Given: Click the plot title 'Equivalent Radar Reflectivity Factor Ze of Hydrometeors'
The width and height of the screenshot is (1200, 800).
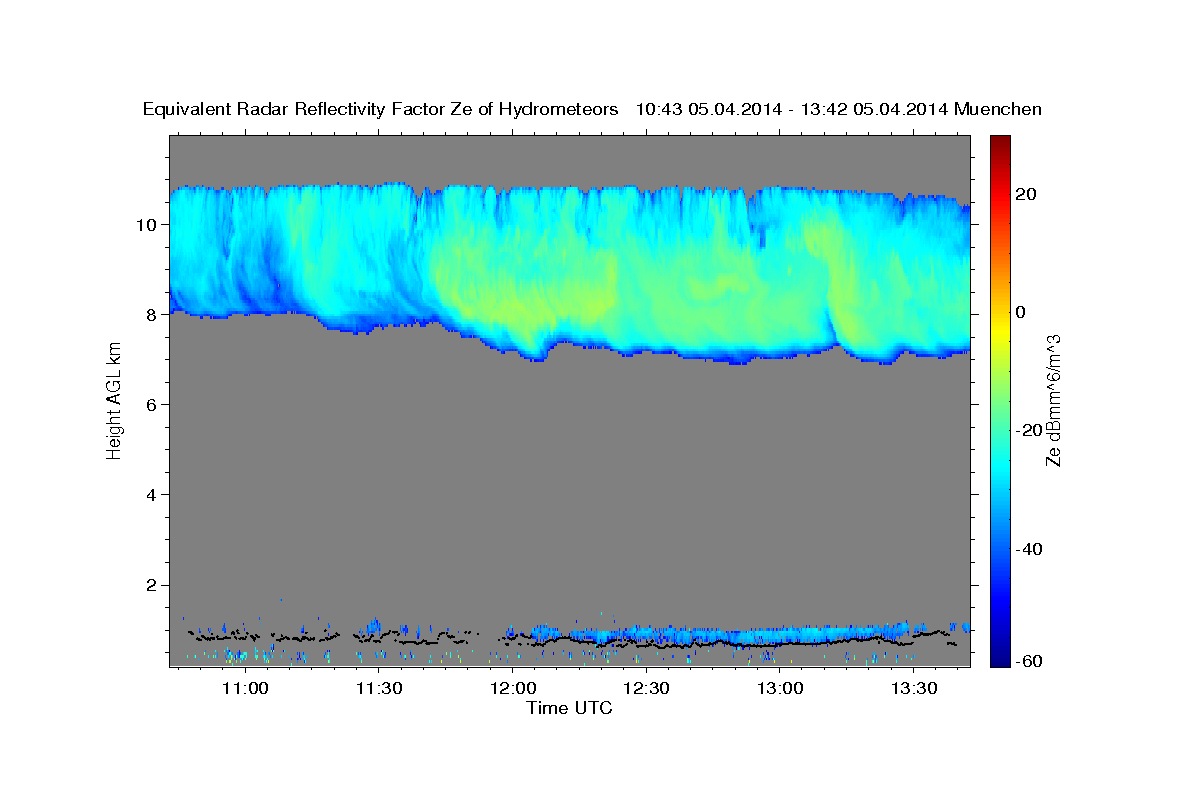Looking at the screenshot, I should click(x=381, y=109).
